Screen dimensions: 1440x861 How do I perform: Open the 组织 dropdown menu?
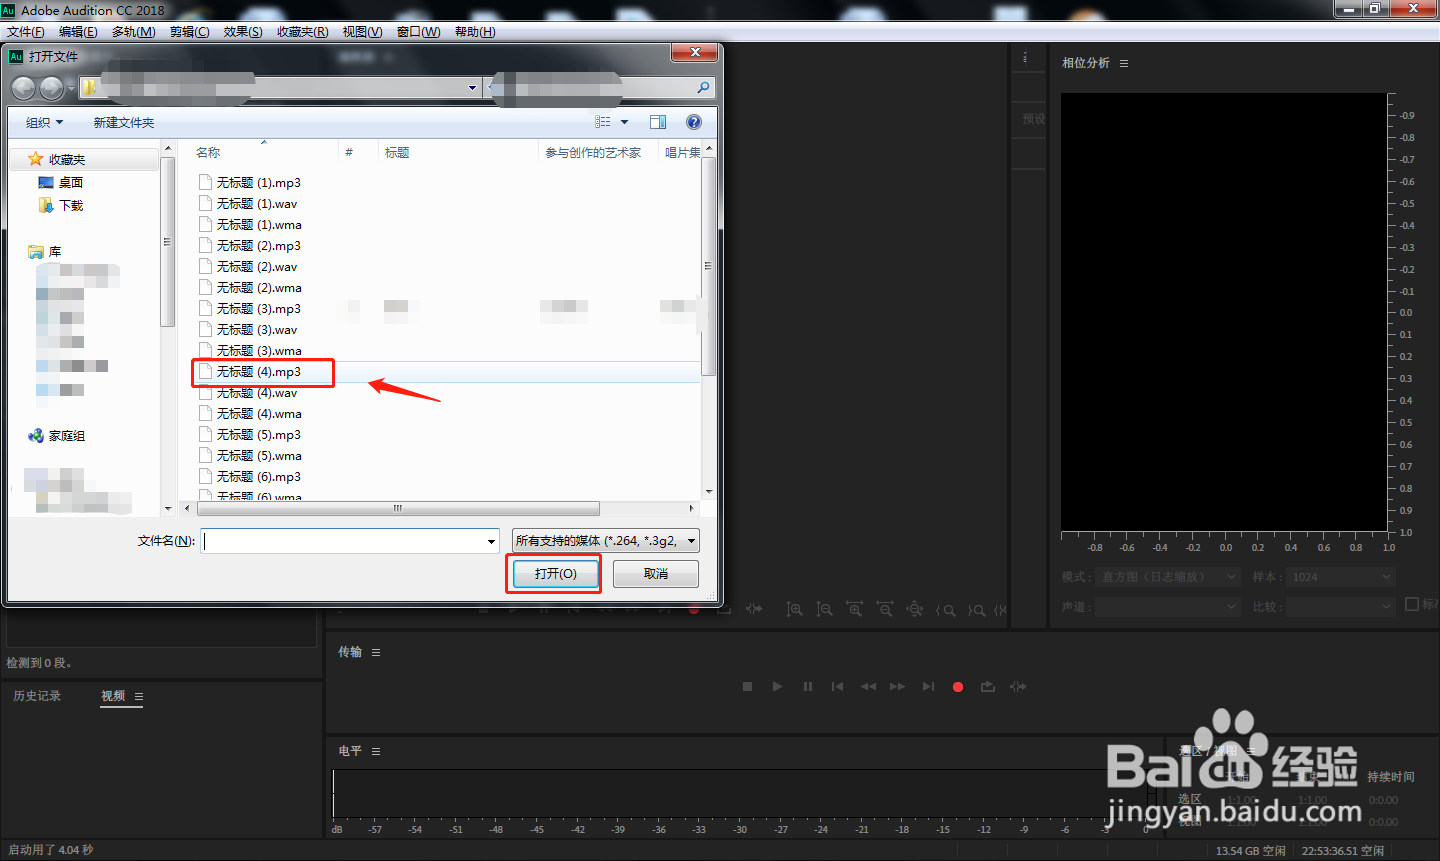(45, 123)
